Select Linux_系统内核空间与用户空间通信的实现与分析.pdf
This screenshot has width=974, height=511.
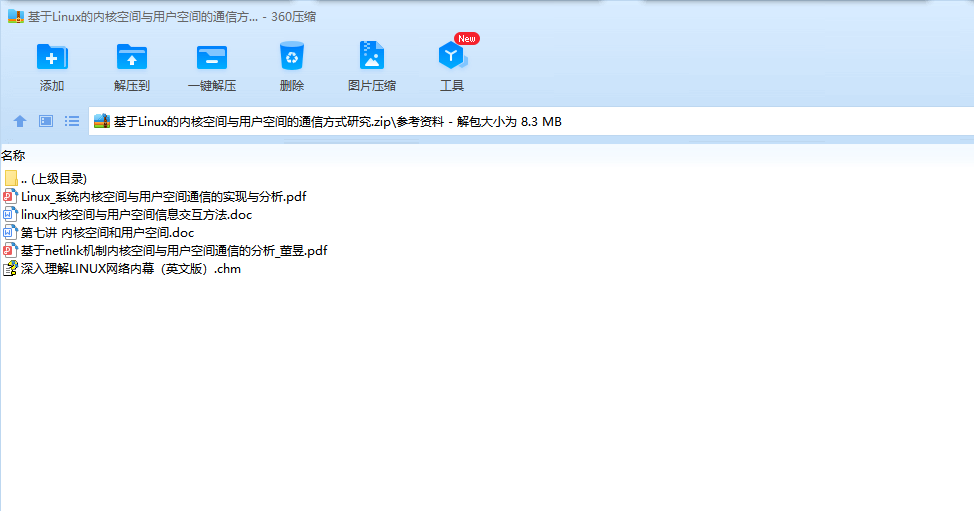[155, 197]
